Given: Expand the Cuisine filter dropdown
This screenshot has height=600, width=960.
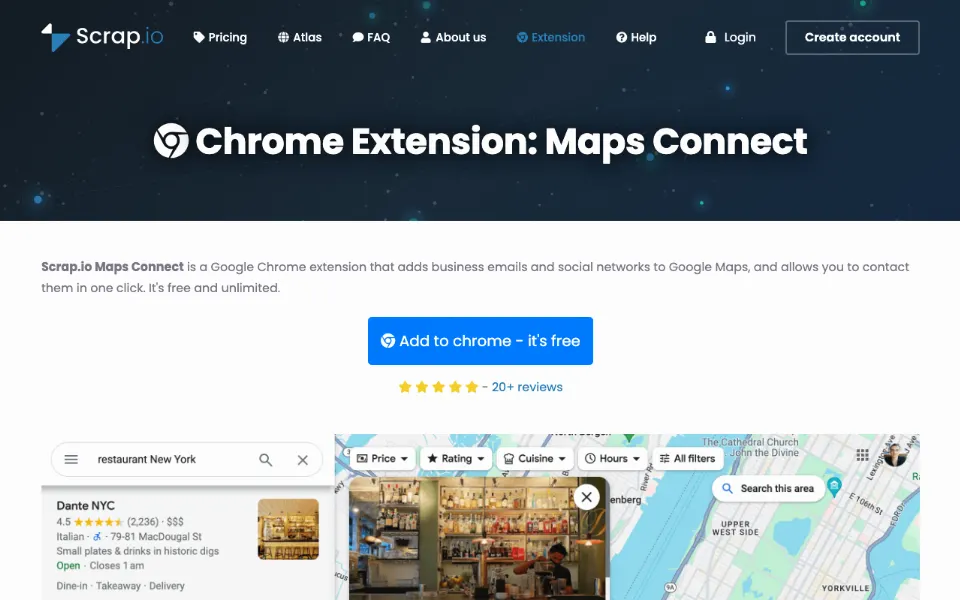Looking at the screenshot, I should point(534,459).
